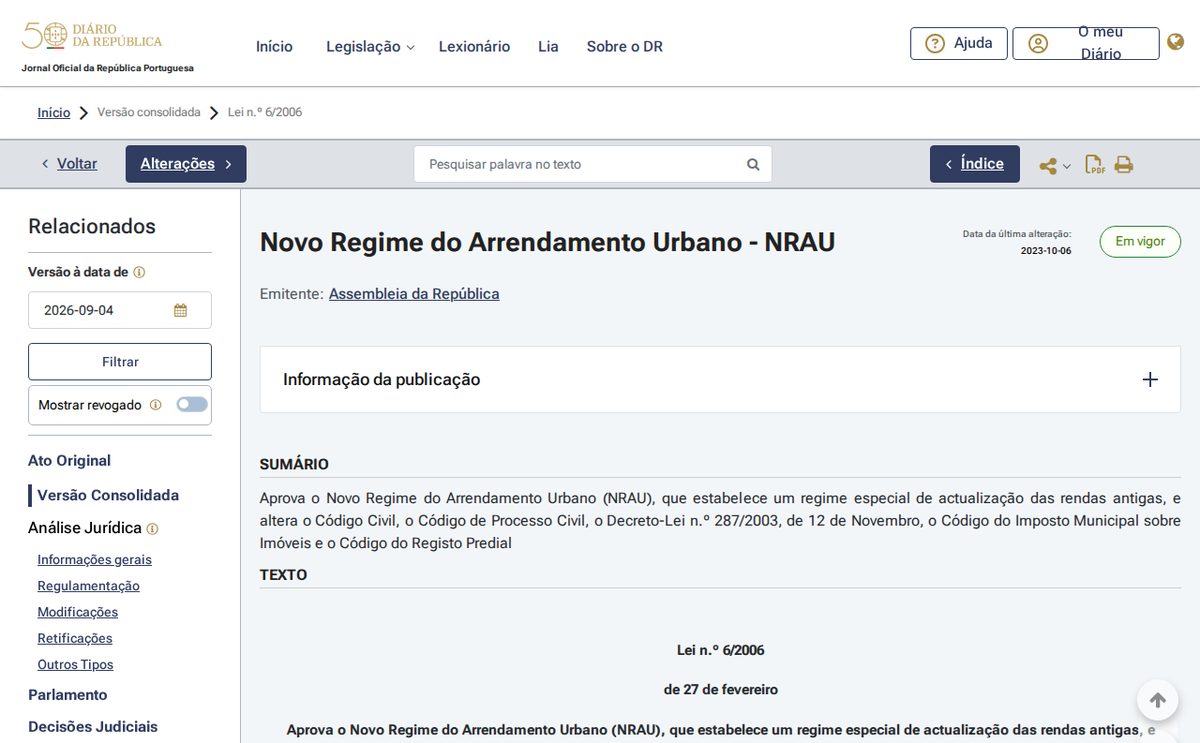
Task: Click the search magnifier icon
Action: coord(753,164)
